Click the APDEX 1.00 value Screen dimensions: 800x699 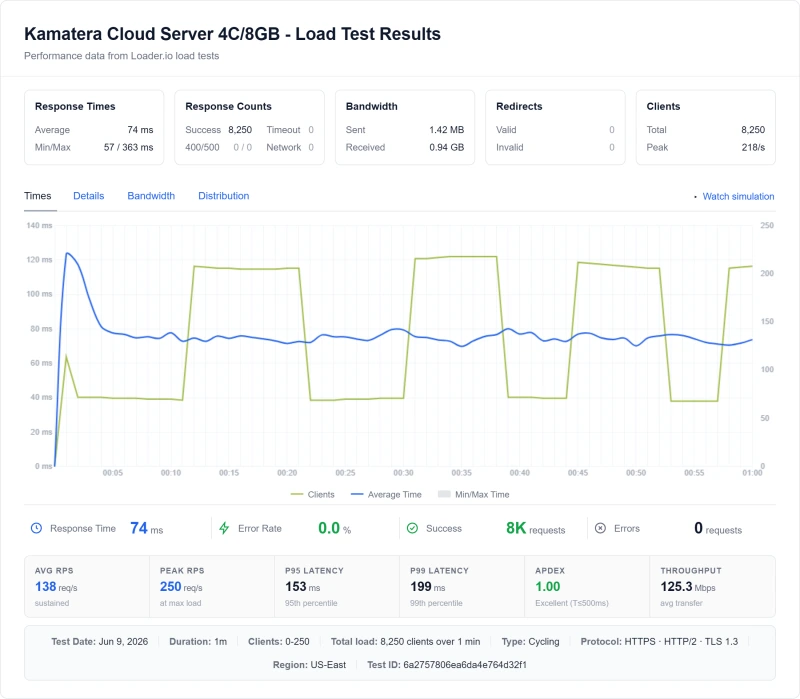point(547,587)
